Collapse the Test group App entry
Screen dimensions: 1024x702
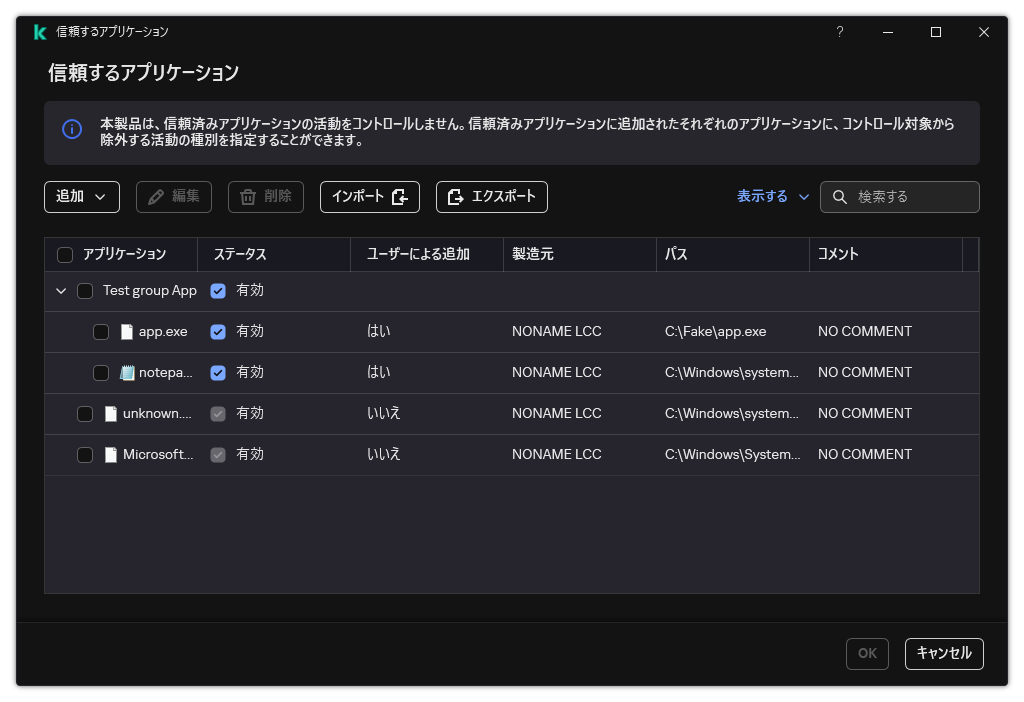[61, 290]
